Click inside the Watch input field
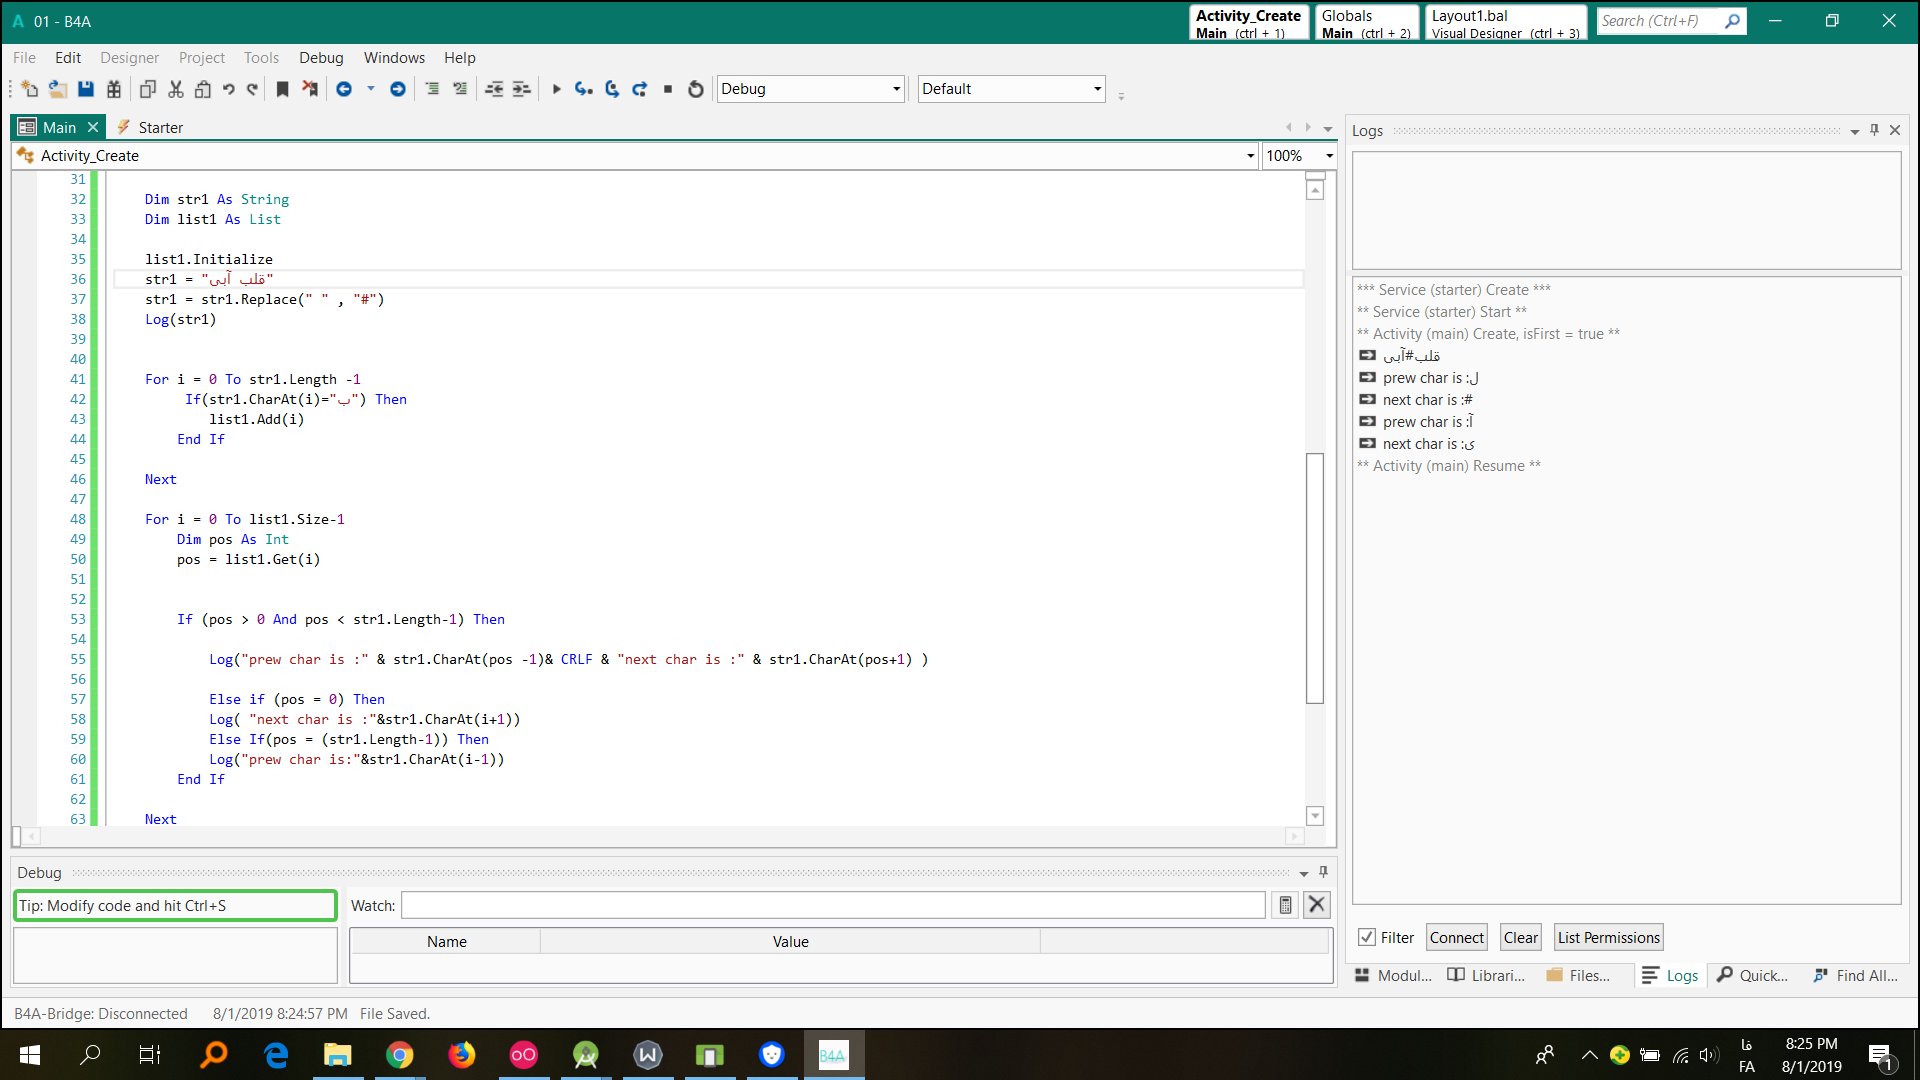The height and width of the screenshot is (1080, 1920). (830, 904)
